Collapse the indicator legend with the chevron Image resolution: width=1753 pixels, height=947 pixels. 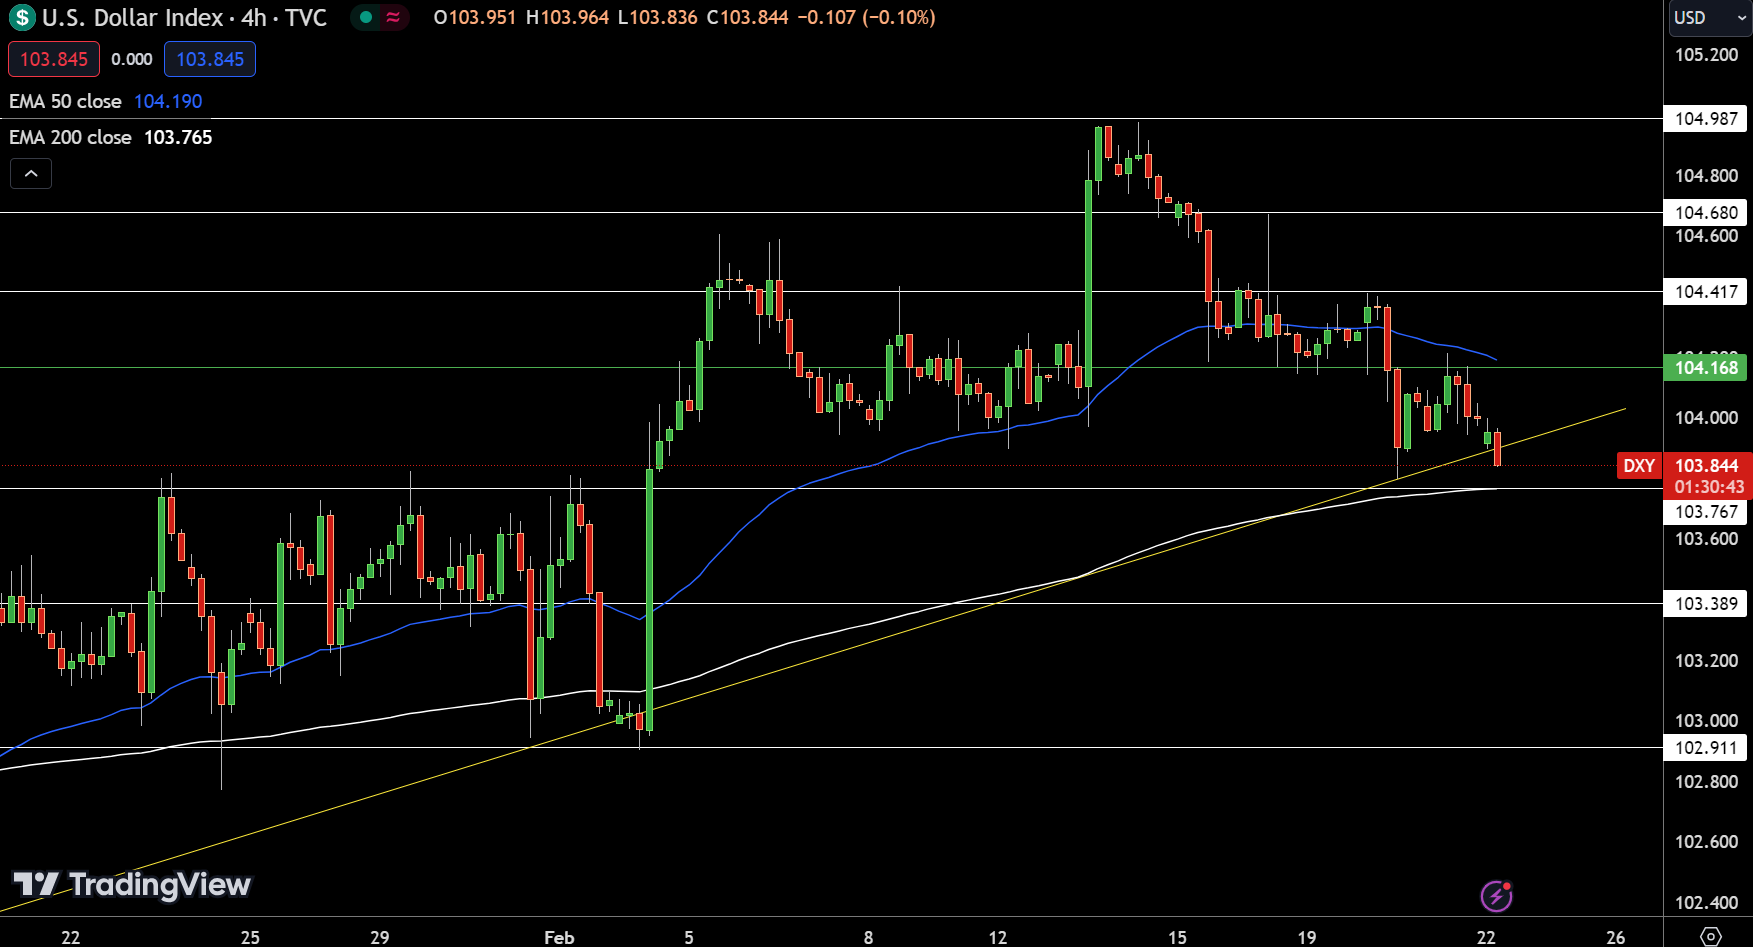(x=31, y=174)
